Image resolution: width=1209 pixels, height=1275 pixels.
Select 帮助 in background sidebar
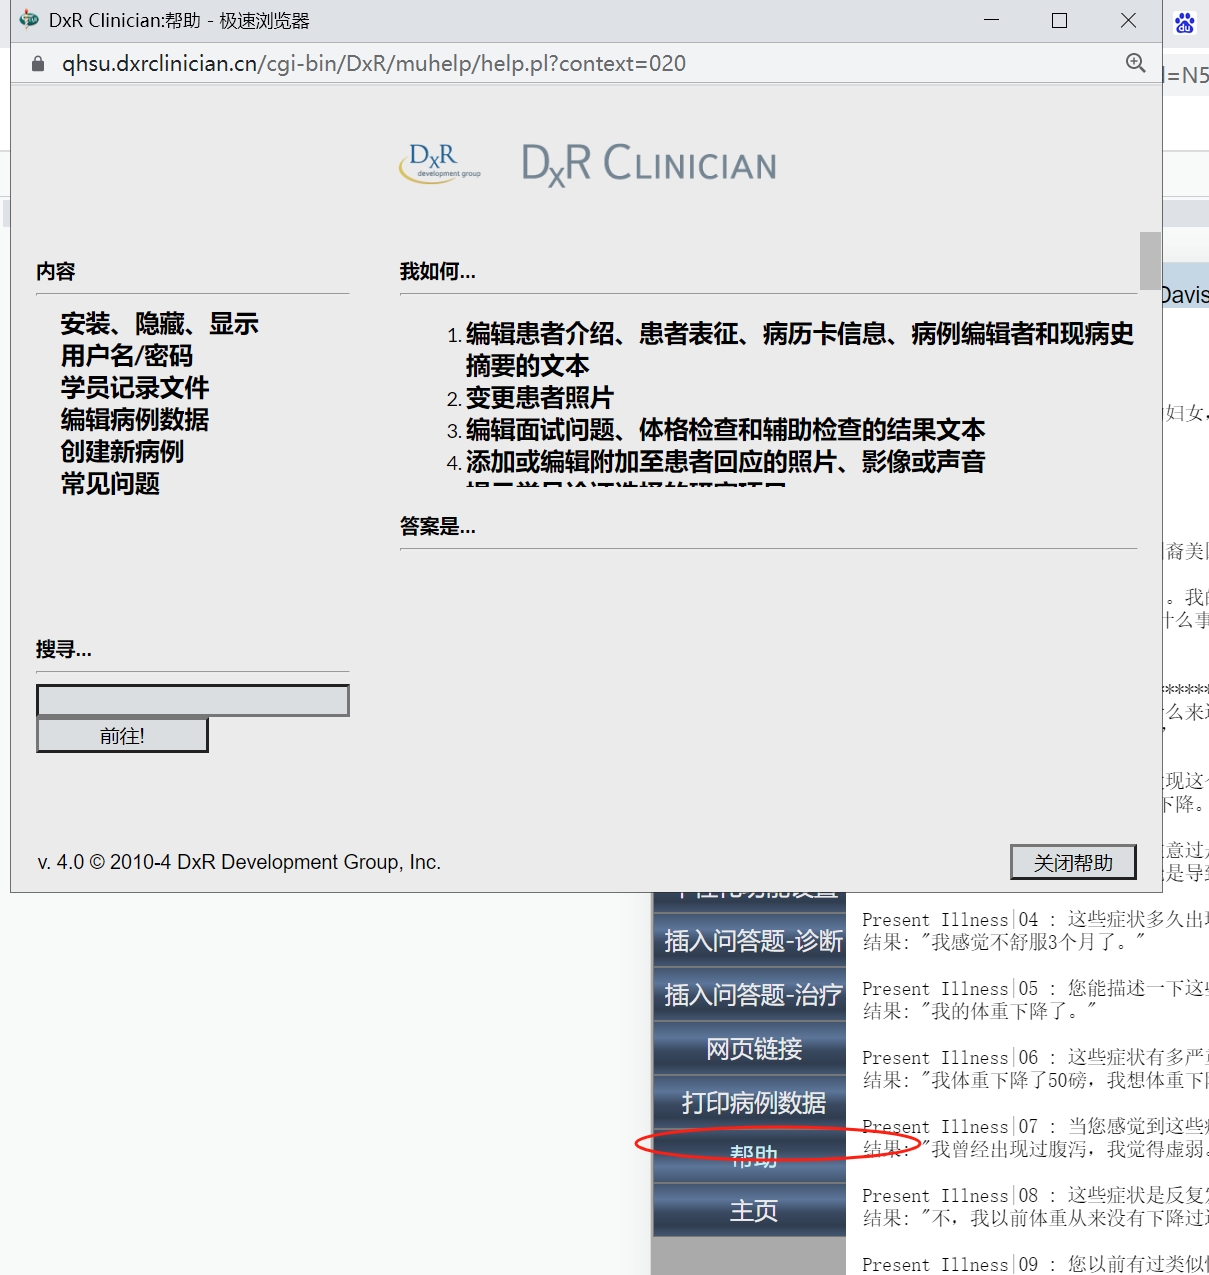coord(750,1157)
